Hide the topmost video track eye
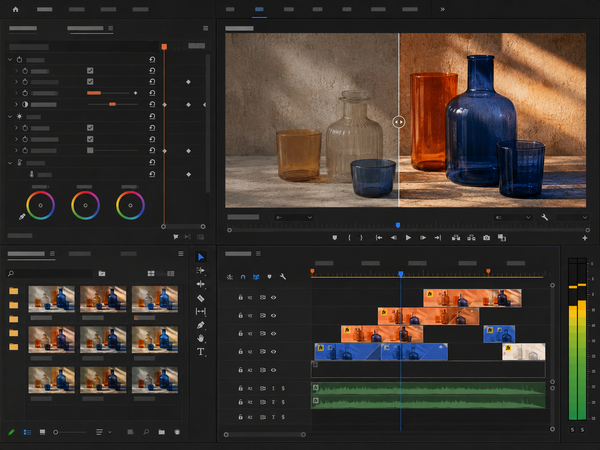This screenshot has height=450, width=600. (274, 297)
